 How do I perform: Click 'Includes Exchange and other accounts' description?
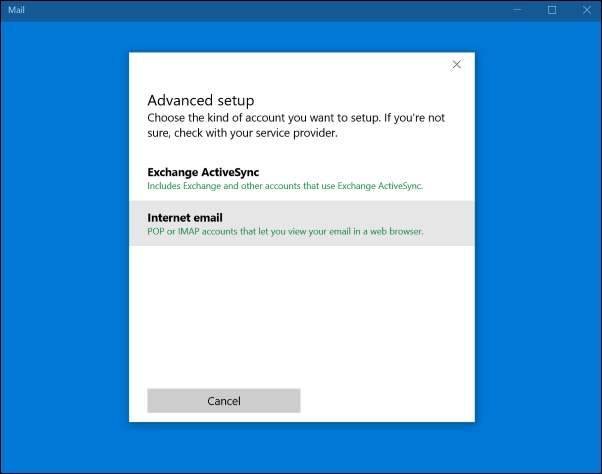click(x=285, y=186)
